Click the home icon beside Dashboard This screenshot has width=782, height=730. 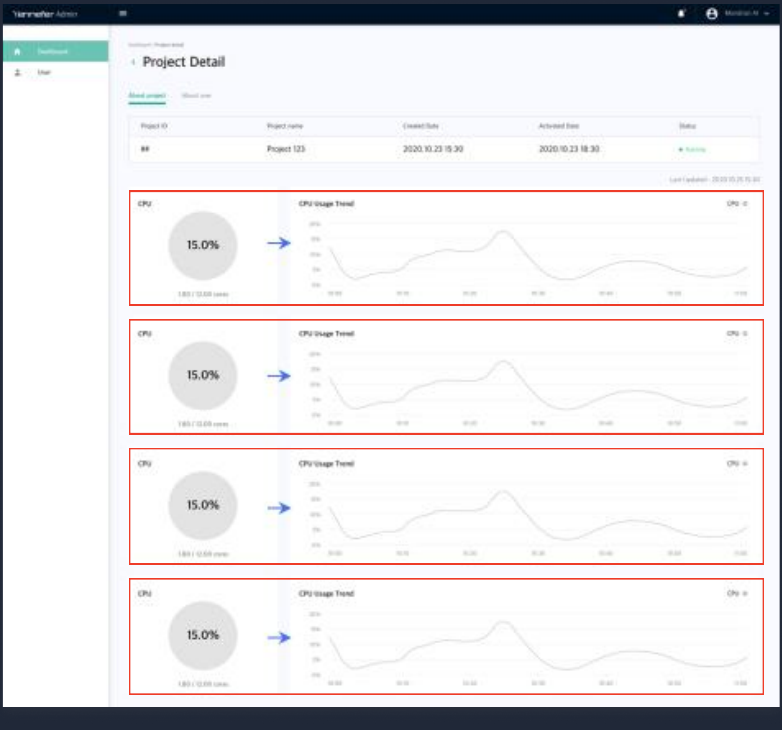[17, 51]
